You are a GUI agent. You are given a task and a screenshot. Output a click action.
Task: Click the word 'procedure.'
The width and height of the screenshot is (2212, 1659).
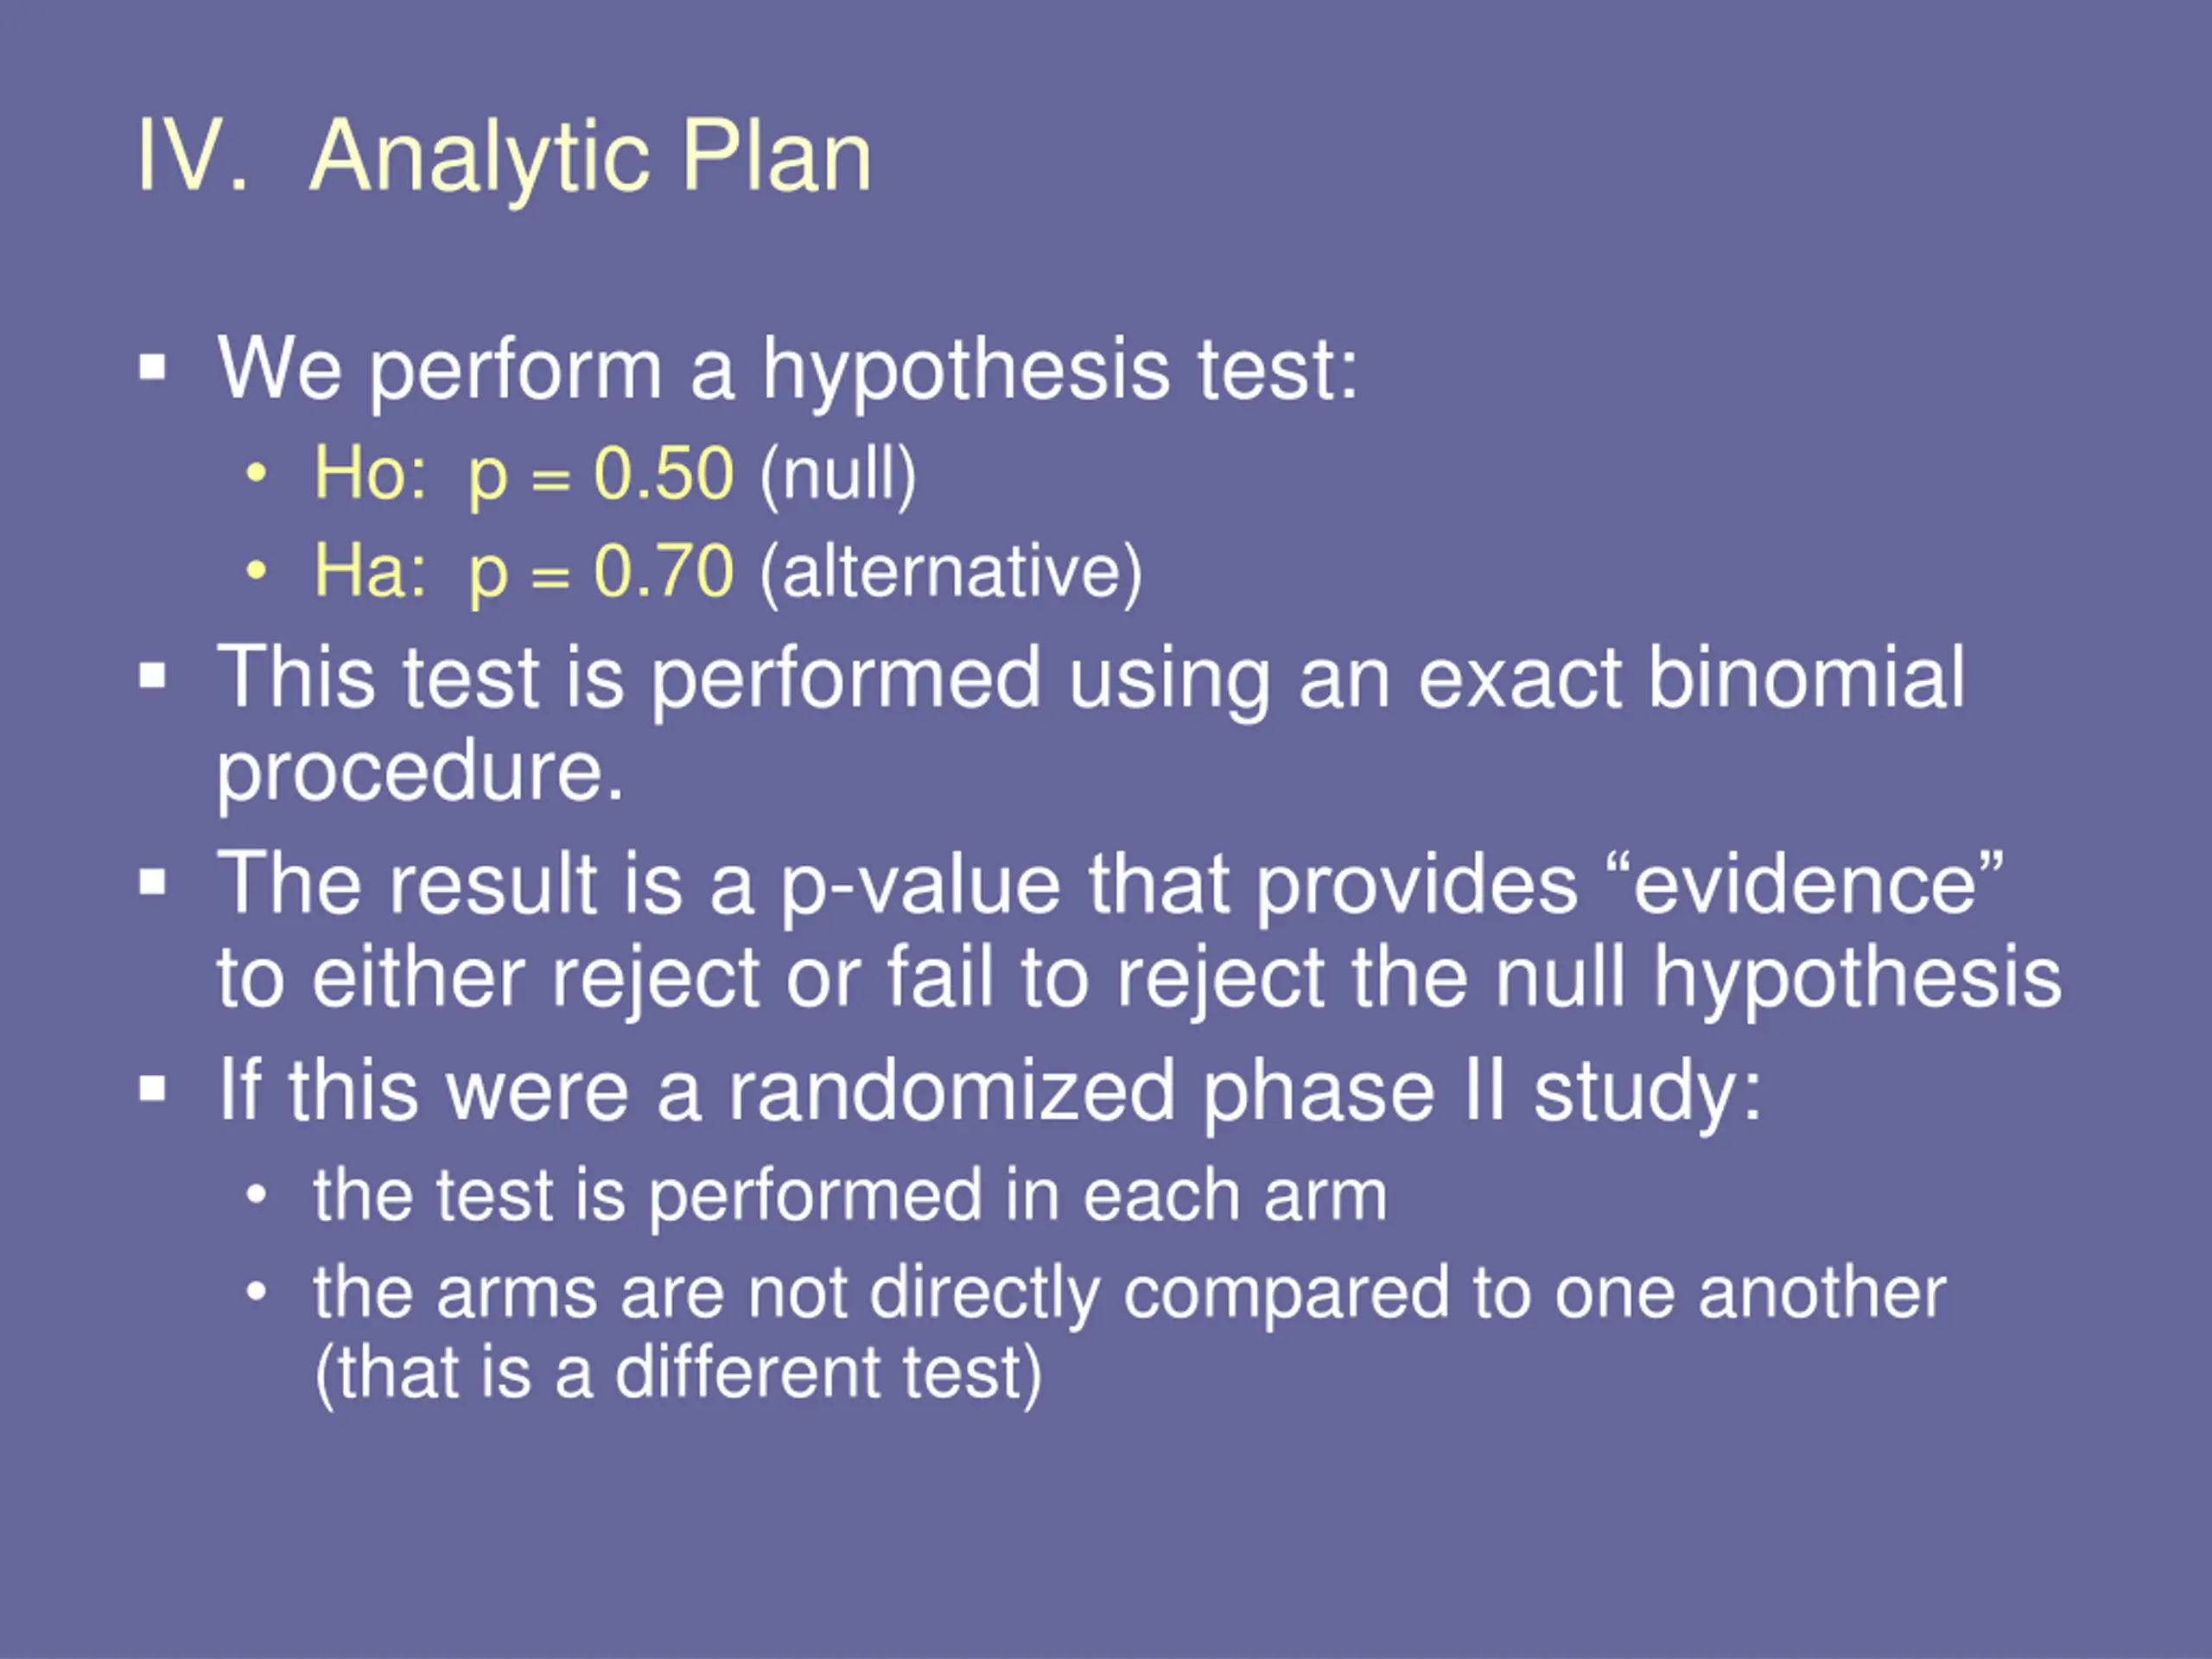[x=420, y=773]
